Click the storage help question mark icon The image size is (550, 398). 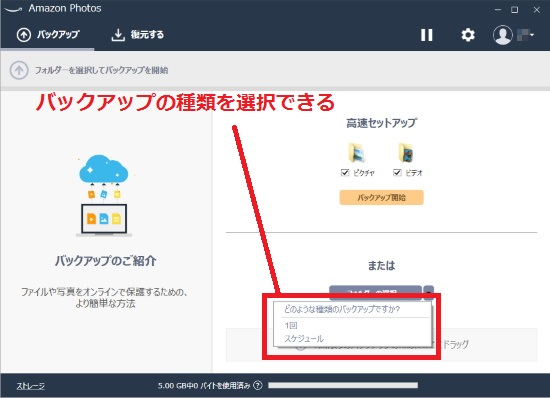[x=258, y=385]
